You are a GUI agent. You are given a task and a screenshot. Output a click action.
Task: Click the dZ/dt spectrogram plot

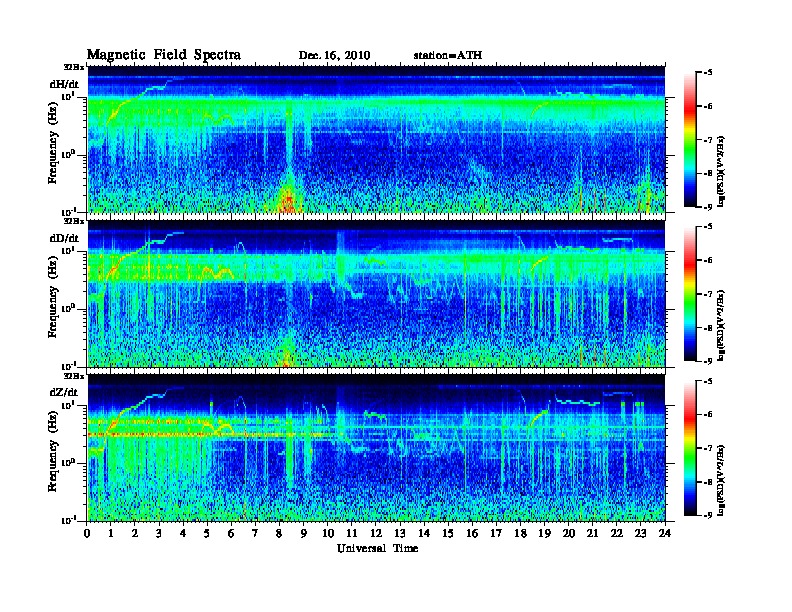pyautogui.click(x=376, y=448)
